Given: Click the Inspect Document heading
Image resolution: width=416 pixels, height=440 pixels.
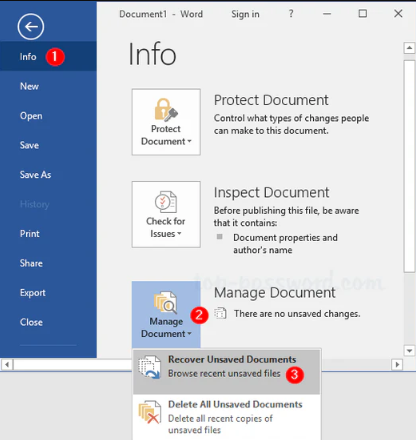Looking at the screenshot, I should coord(271,193).
